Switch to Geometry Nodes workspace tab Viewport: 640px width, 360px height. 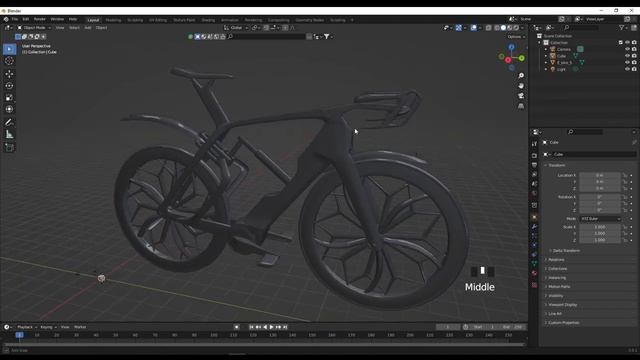click(309, 20)
